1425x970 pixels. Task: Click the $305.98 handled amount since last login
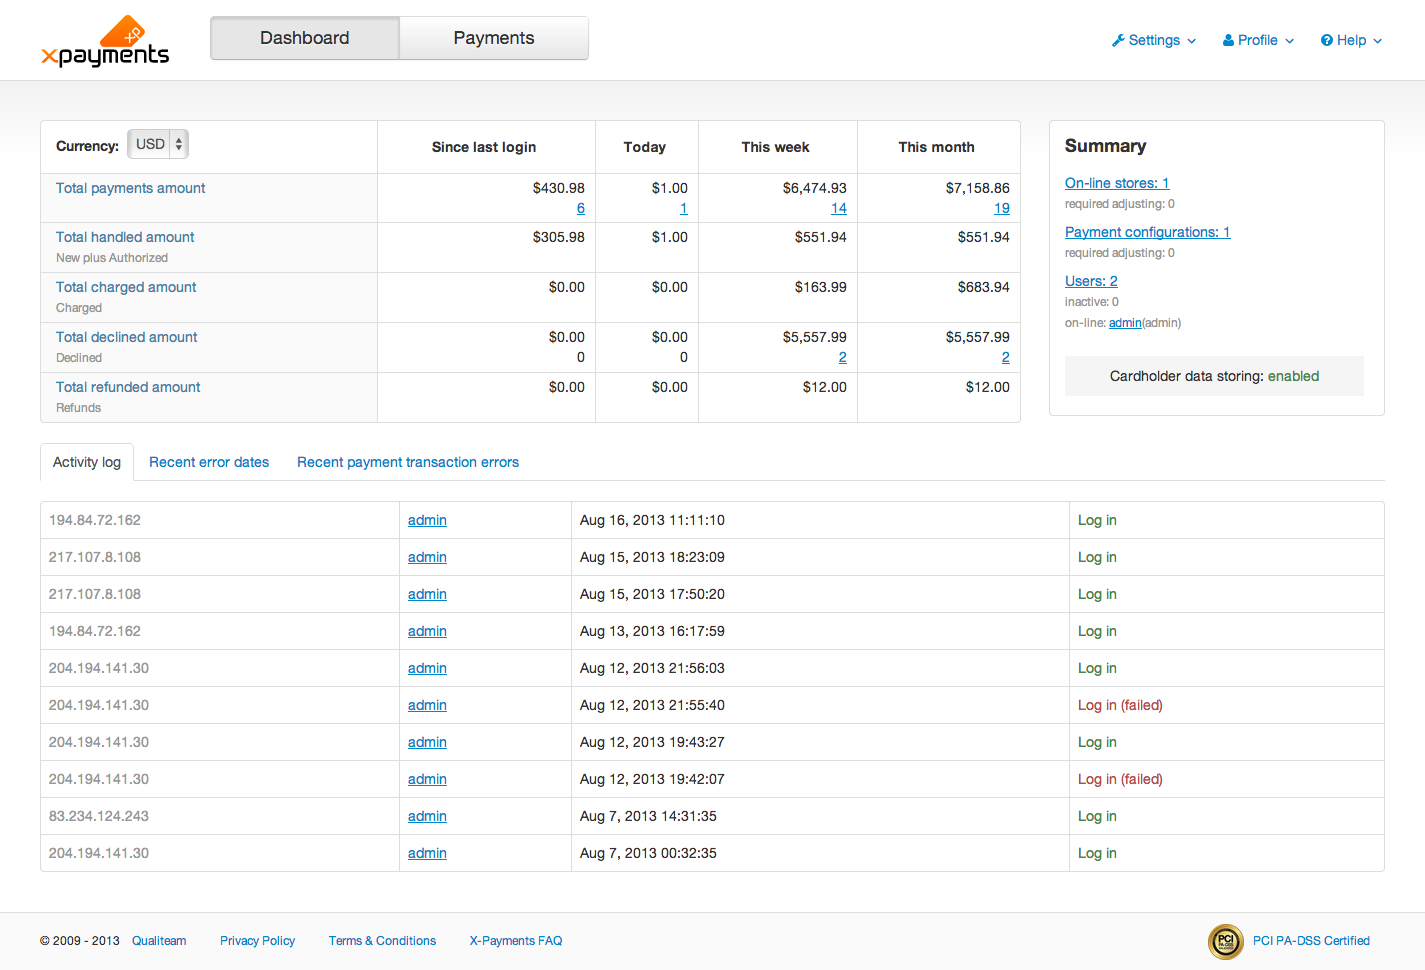tap(558, 237)
